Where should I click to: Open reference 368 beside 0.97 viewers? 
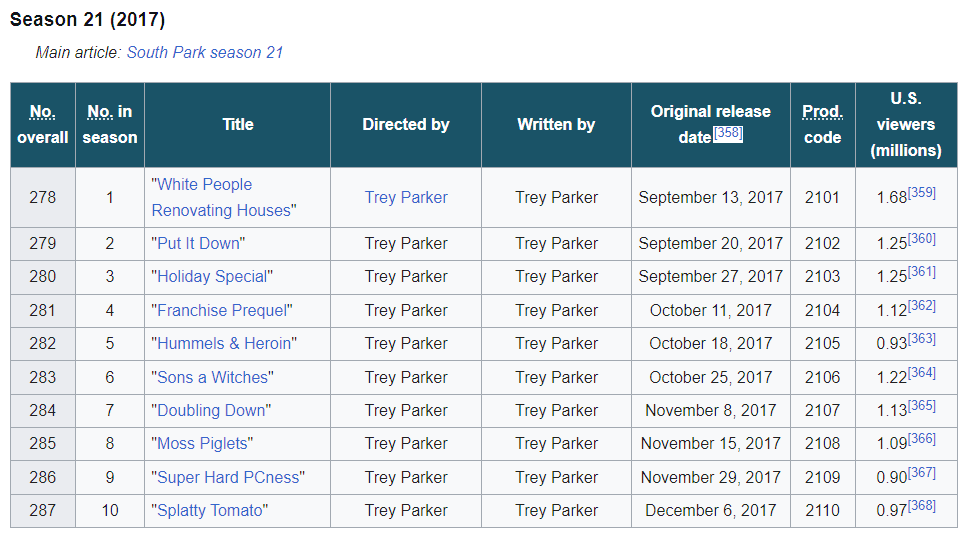coord(922,505)
